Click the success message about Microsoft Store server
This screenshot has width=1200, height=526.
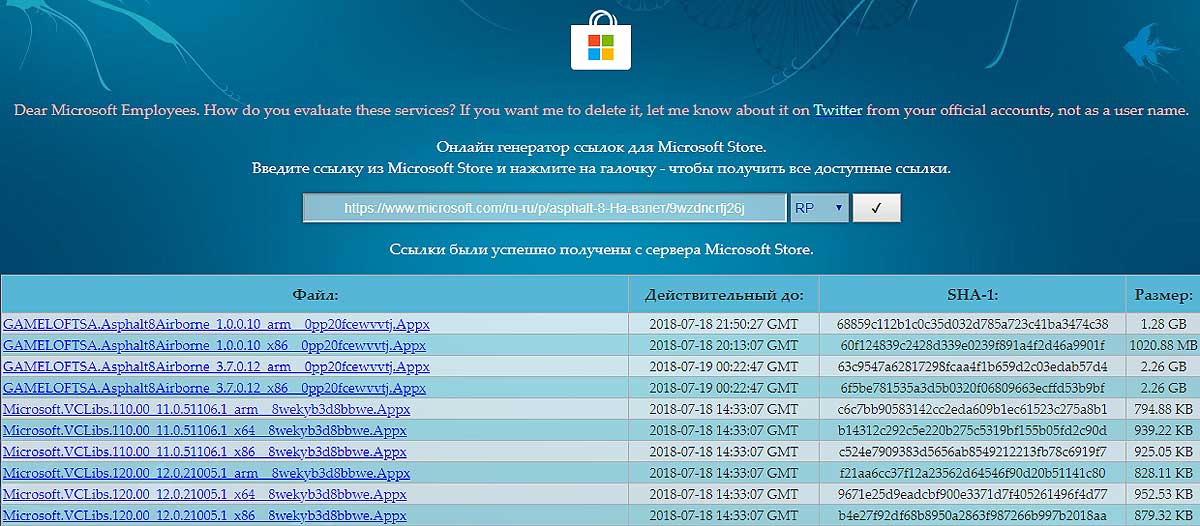[x=601, y=248]
